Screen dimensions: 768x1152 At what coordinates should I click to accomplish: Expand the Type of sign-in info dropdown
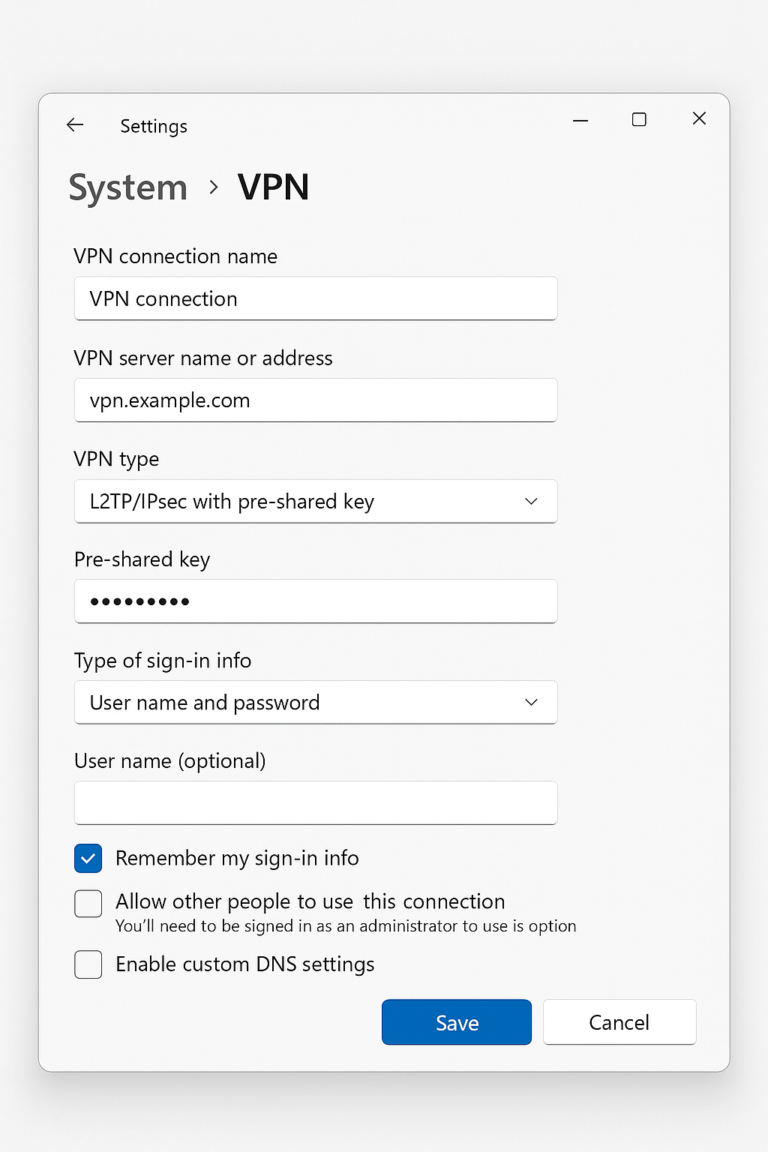(x=316, y=702)
